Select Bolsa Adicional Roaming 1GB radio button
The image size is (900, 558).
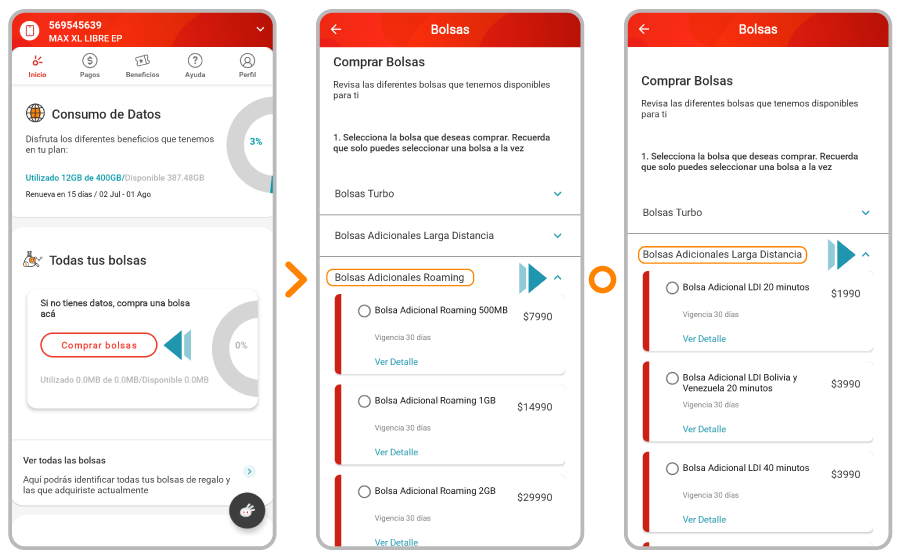click(x=364, y=401)
